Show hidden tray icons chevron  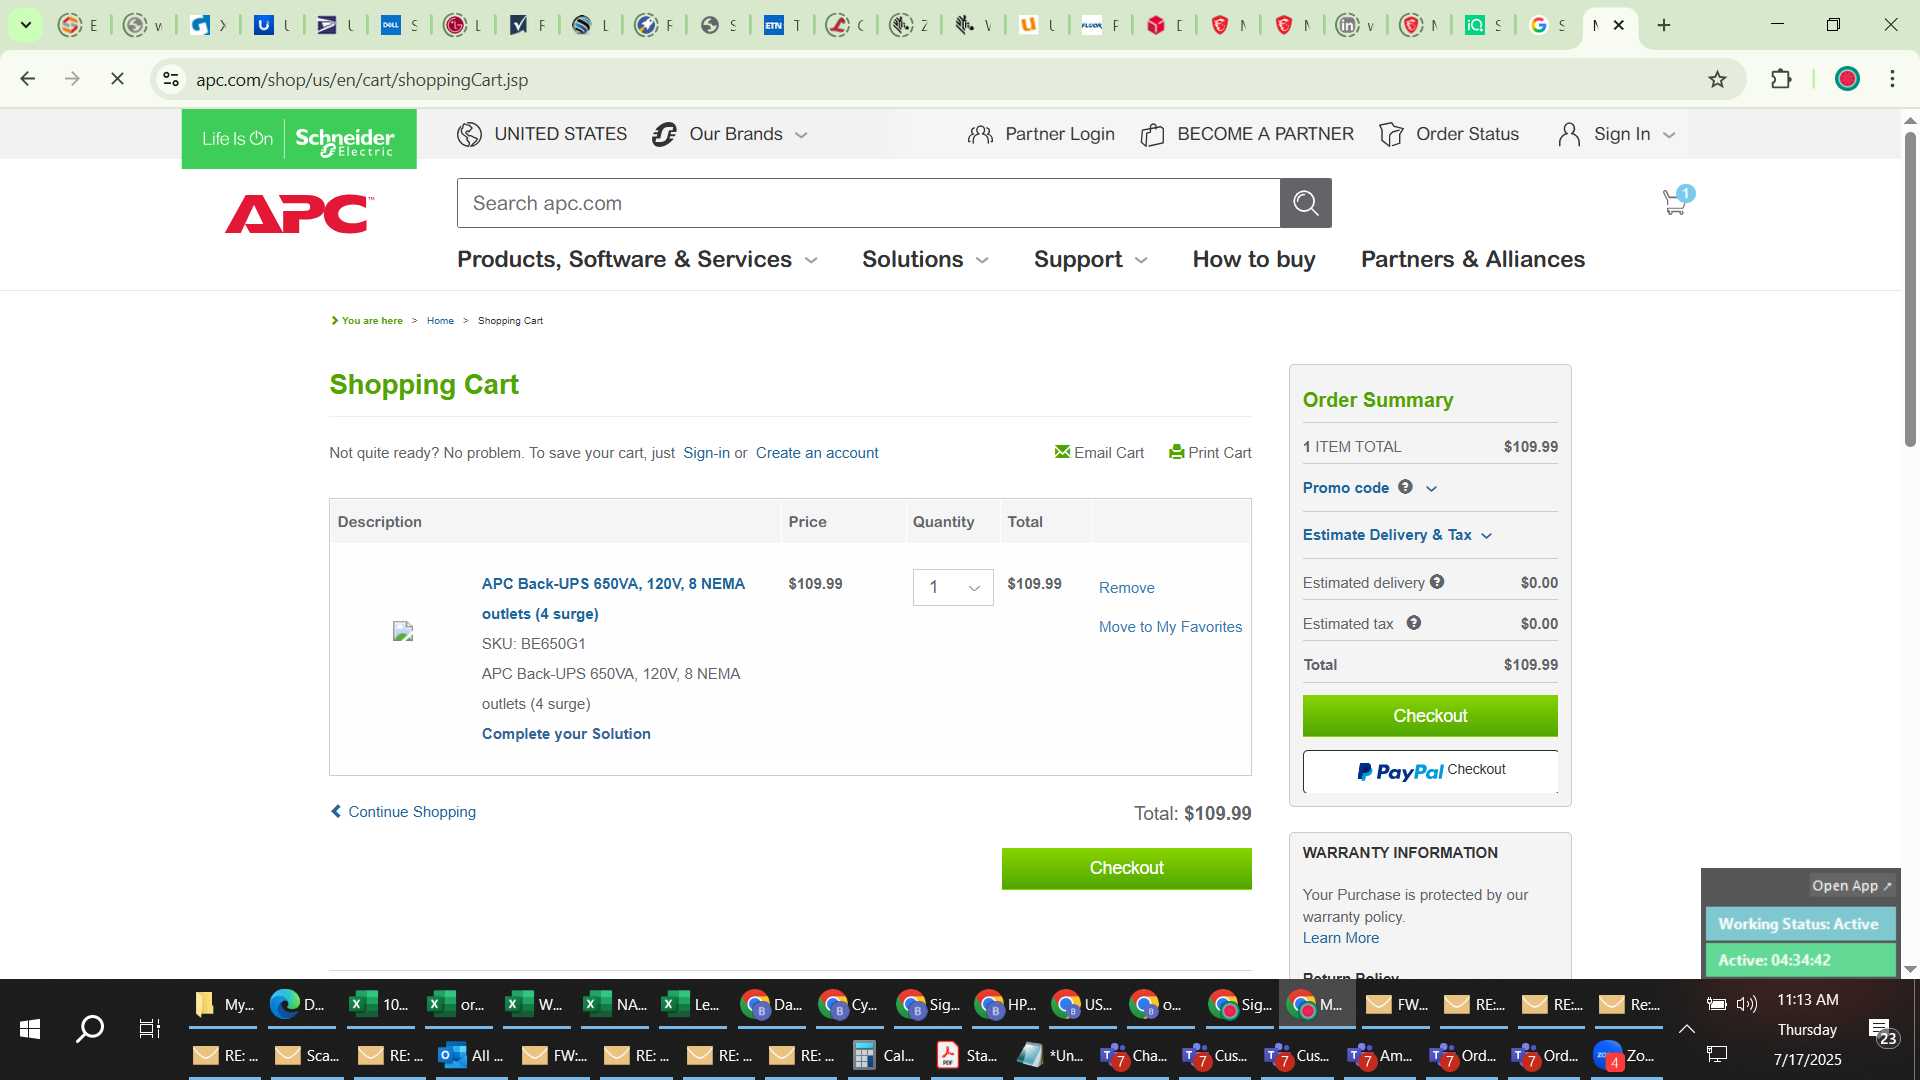coord(1686,1029)
